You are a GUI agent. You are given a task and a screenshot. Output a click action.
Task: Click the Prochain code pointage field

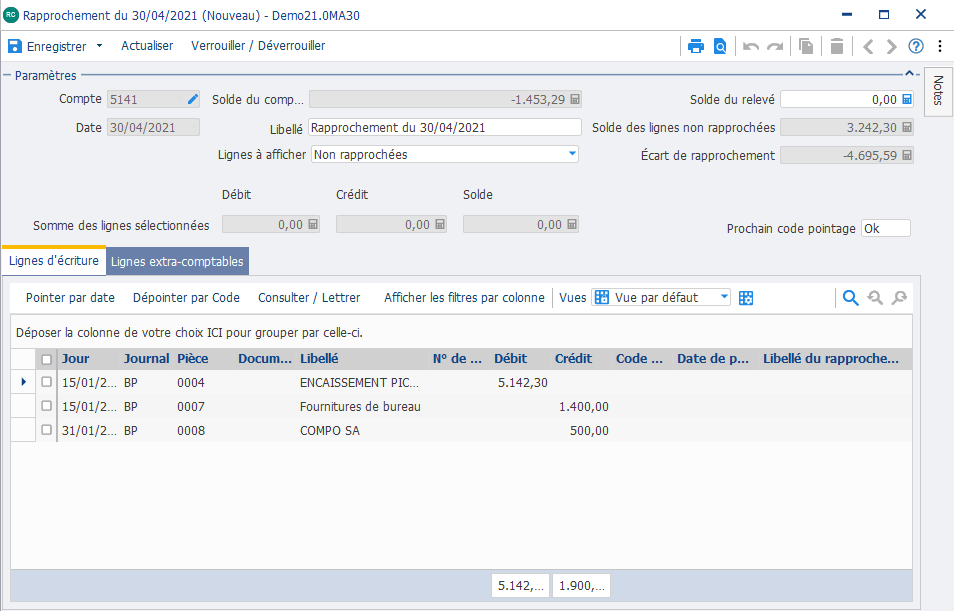886,228
